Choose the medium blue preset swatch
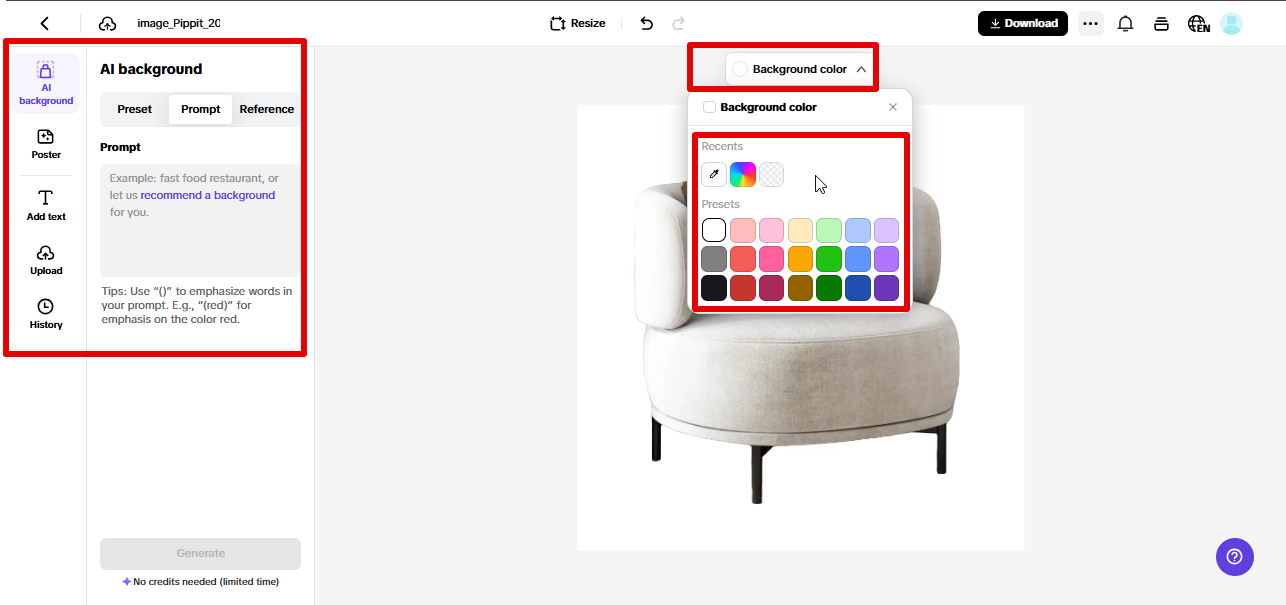The image size is (1286, 605). 858,259
